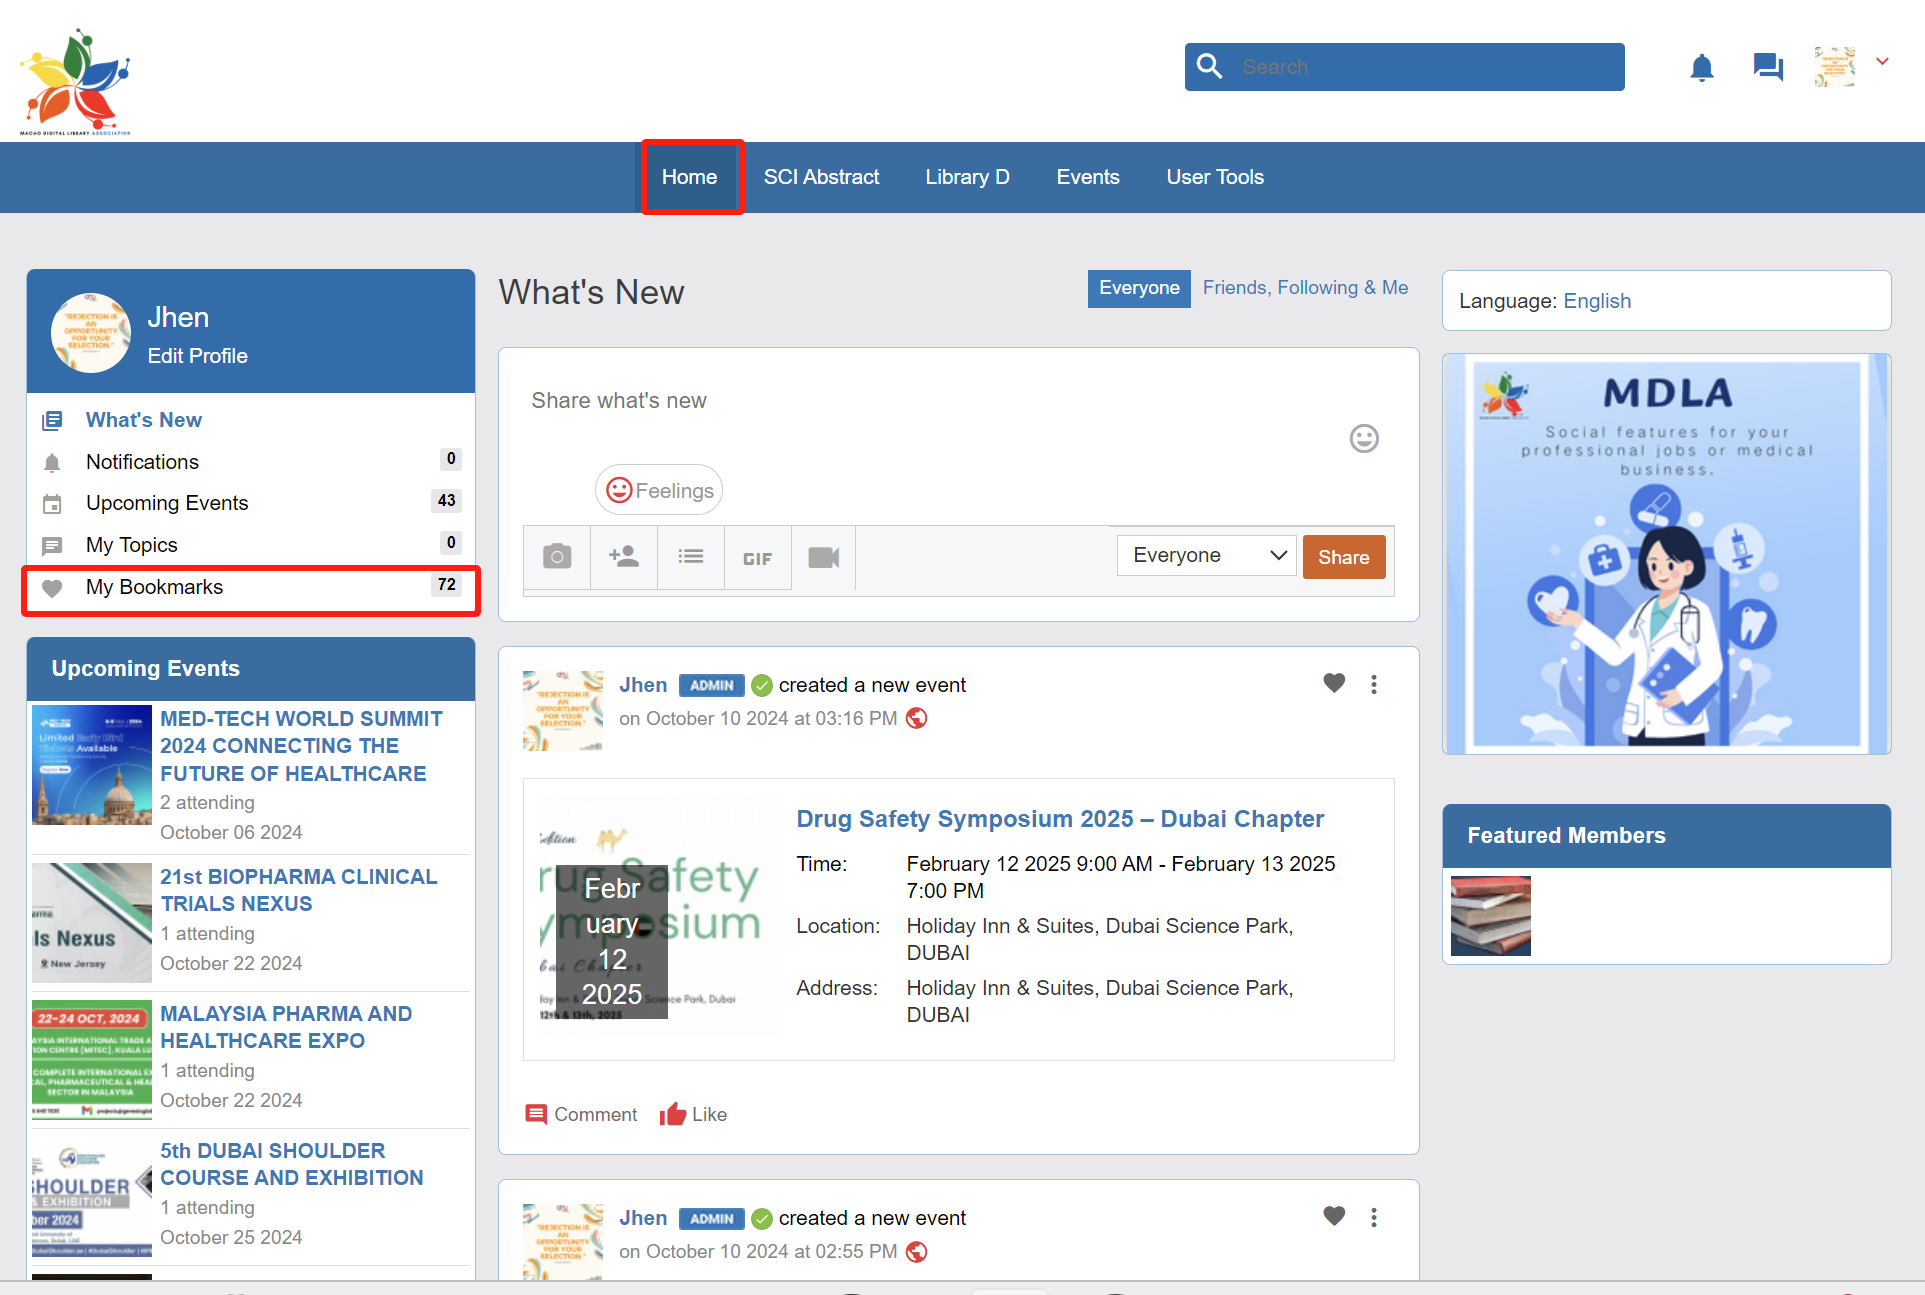Click the tag friends person icon
1925x1295 pixels.
pyautogui.click(x=624, y=557)
